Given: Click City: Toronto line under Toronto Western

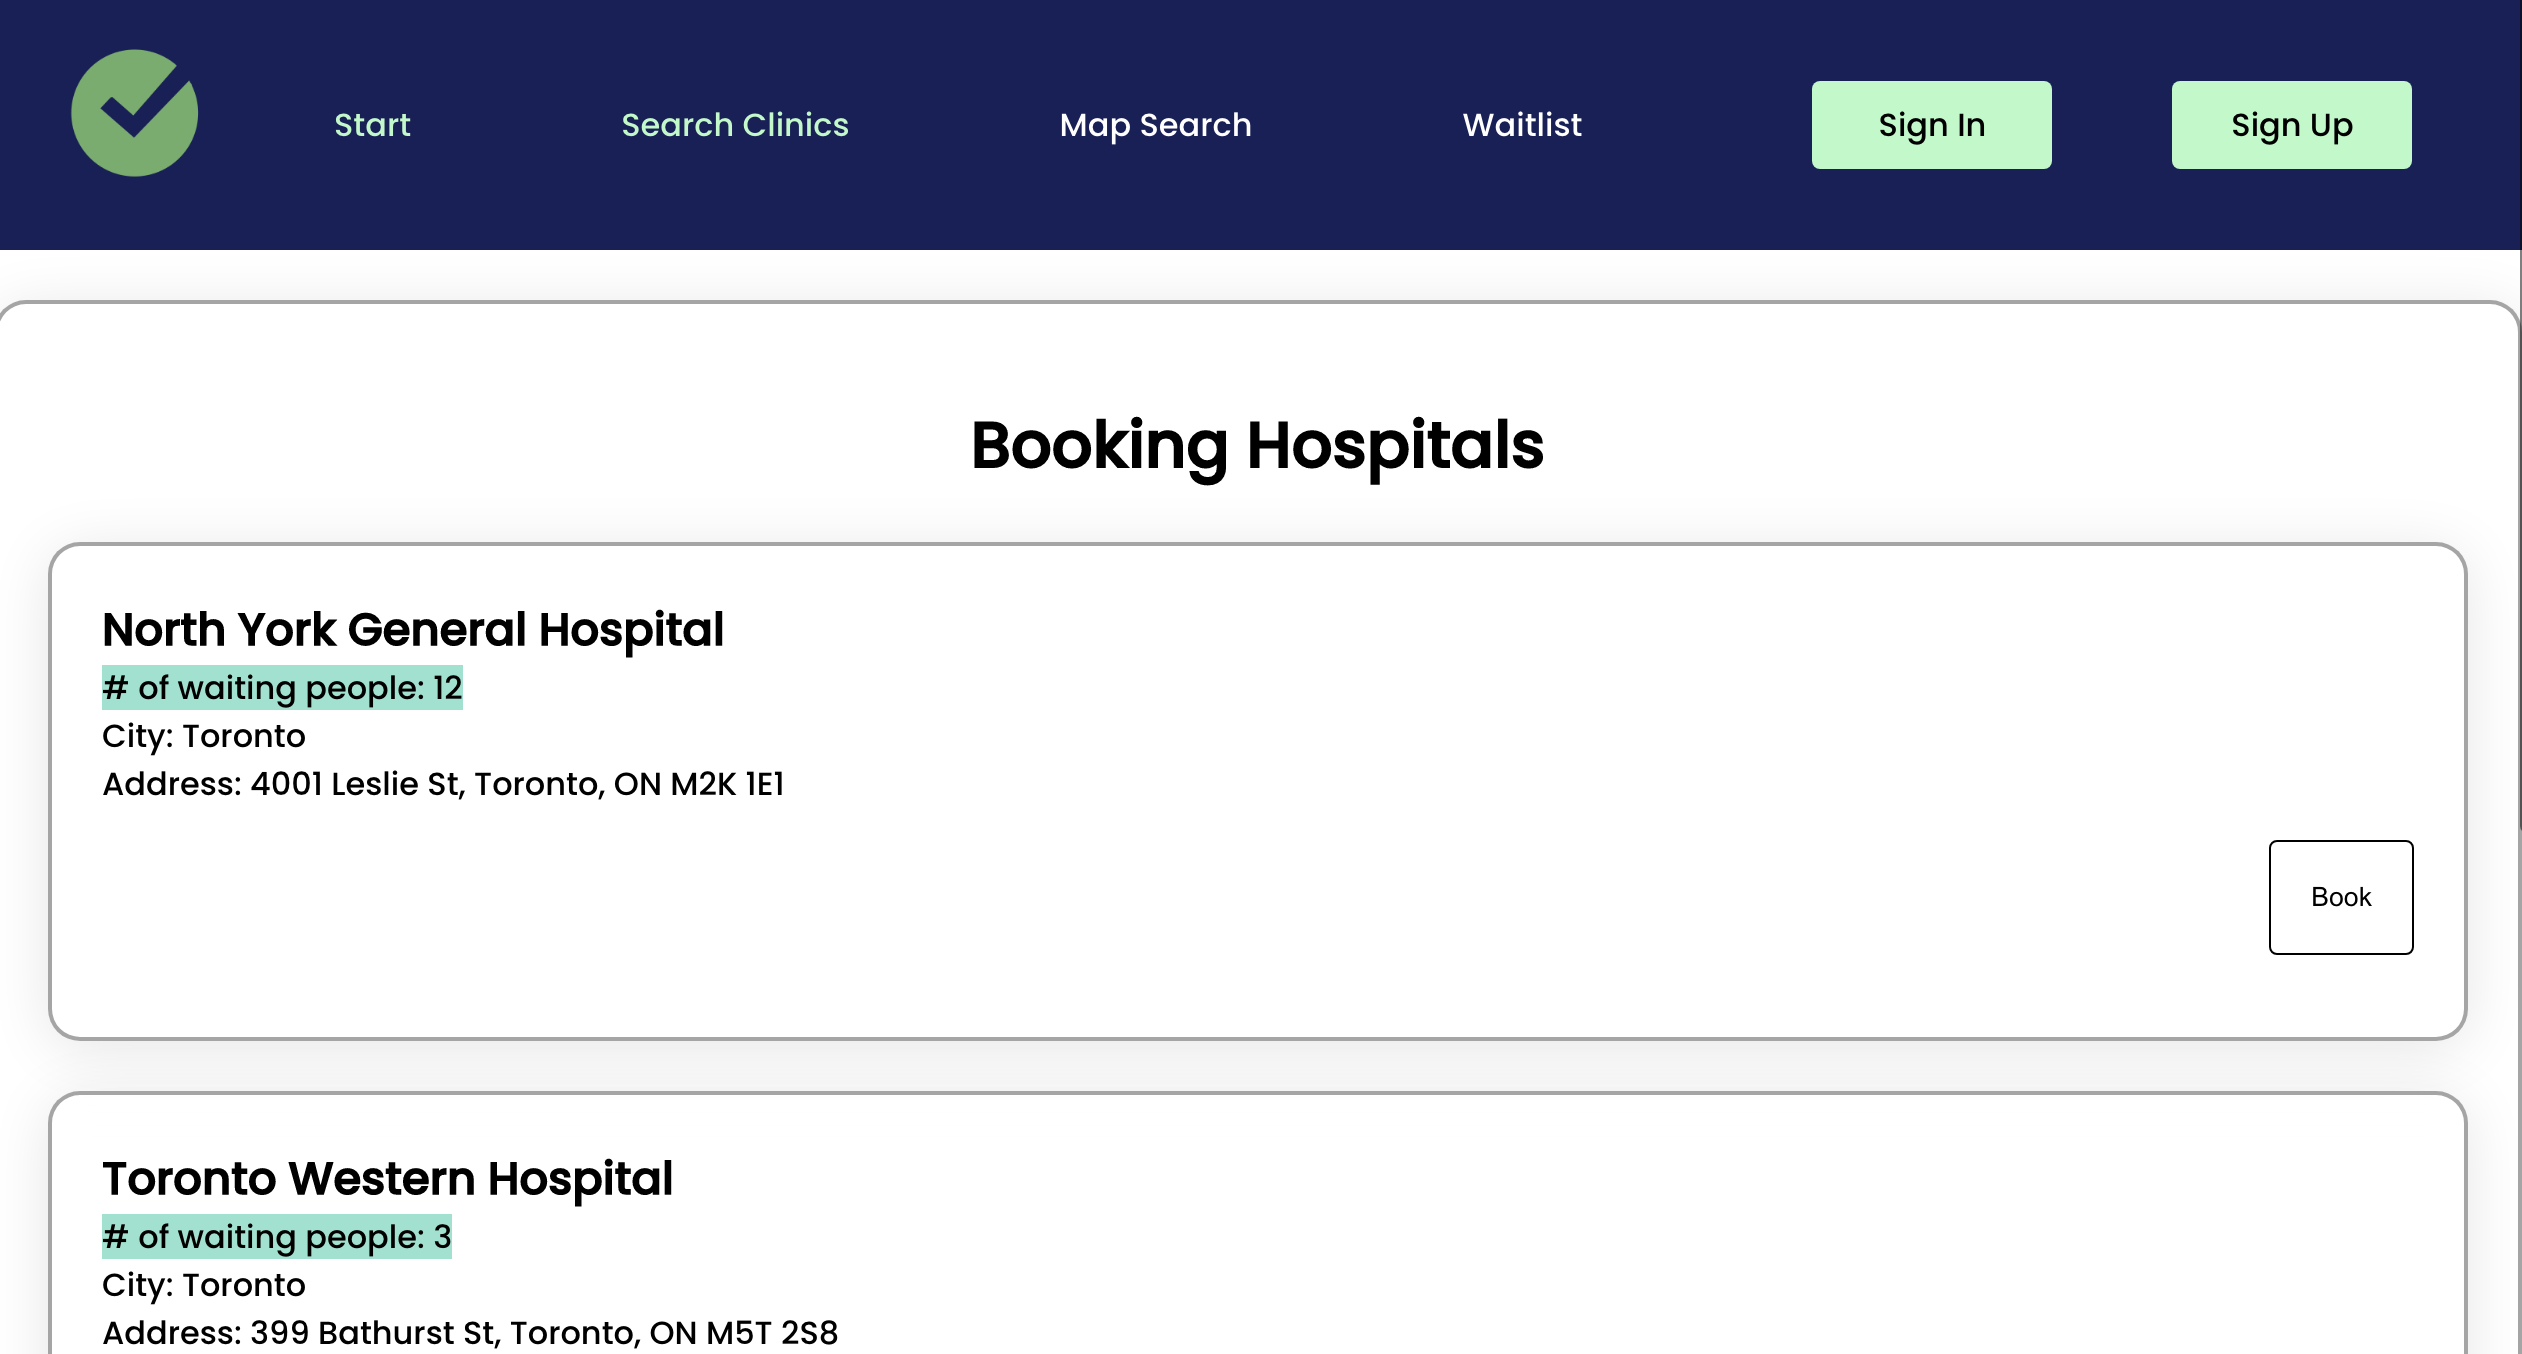Looking at the screenshot, I should click(x=204, y=1285).
